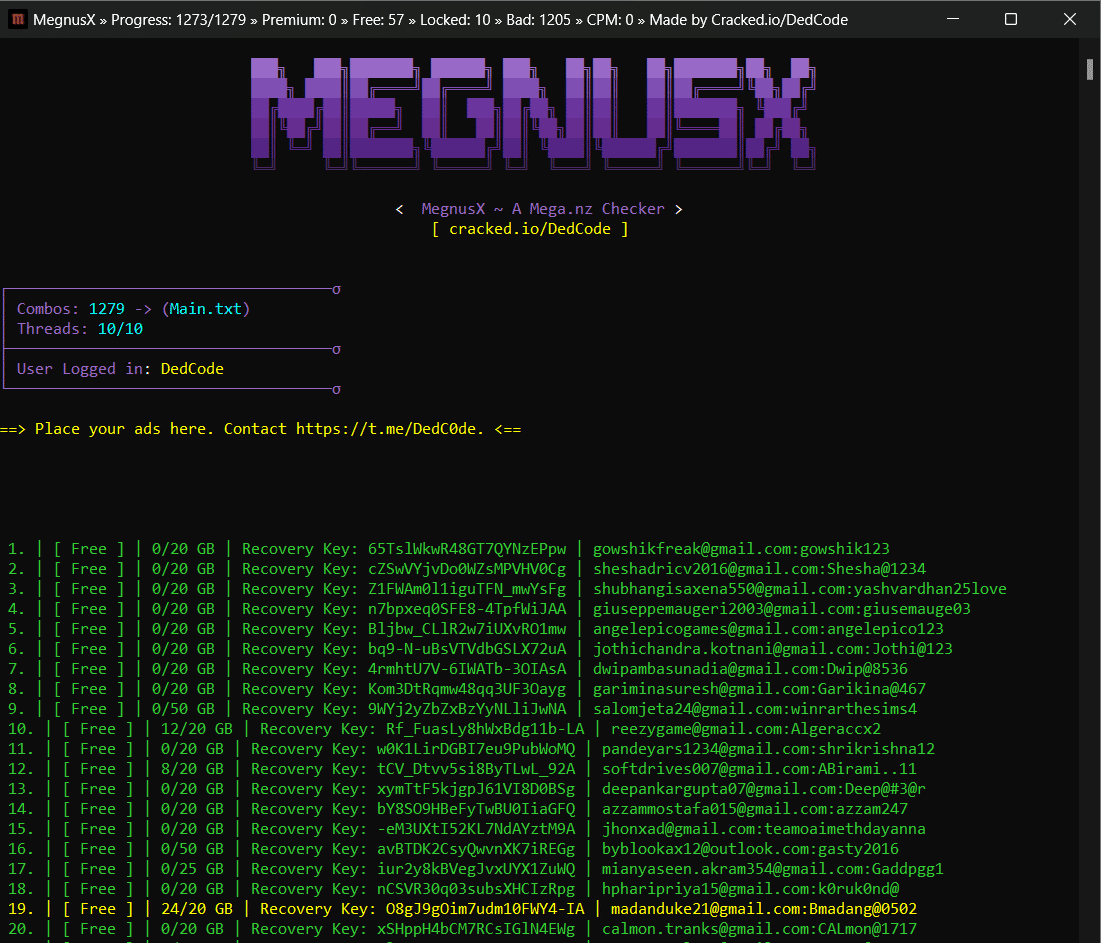Click the 8/20 GB storage value
The image size is (1101, 943).
coord(192,769)
